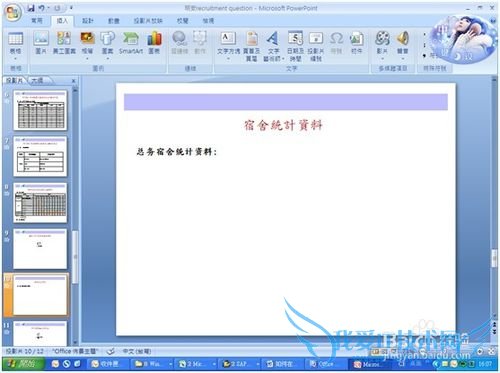The width and height of the screenshot is (500, 373).
Task: Click the 中文(台灣) language indicator
Action: tap(137, 351)
